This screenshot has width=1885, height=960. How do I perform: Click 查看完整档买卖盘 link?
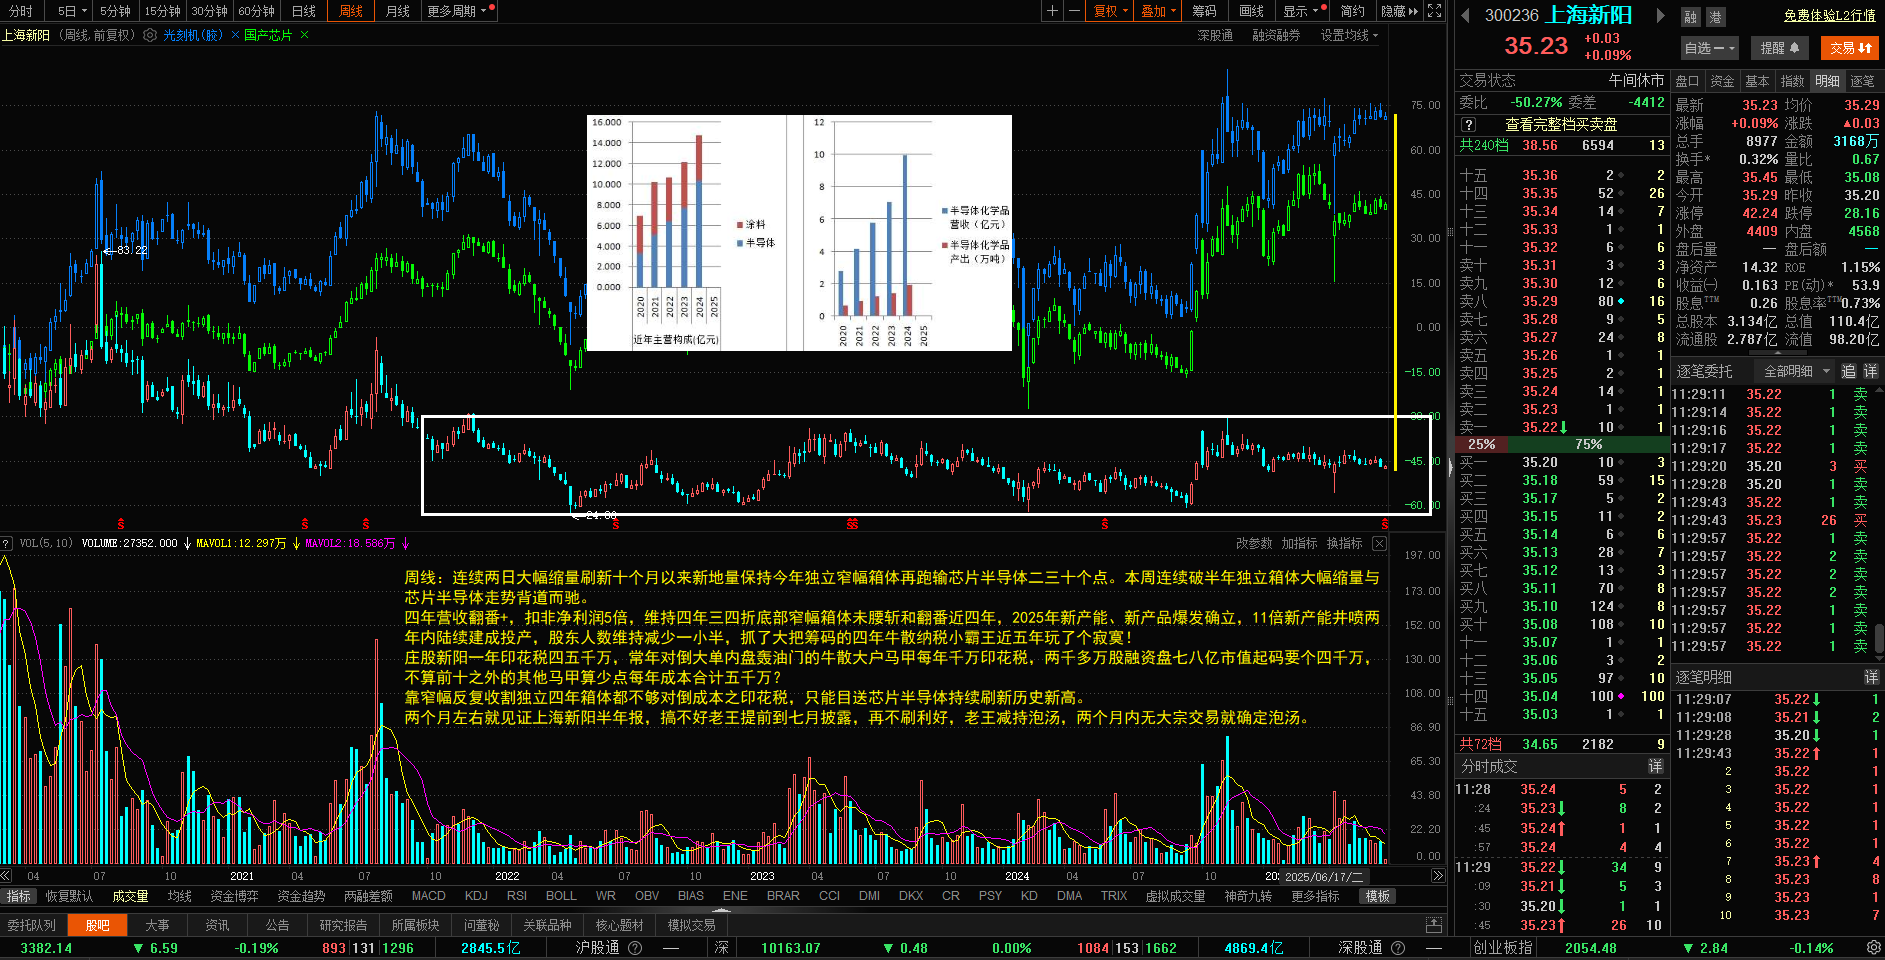click(1561, 125)
